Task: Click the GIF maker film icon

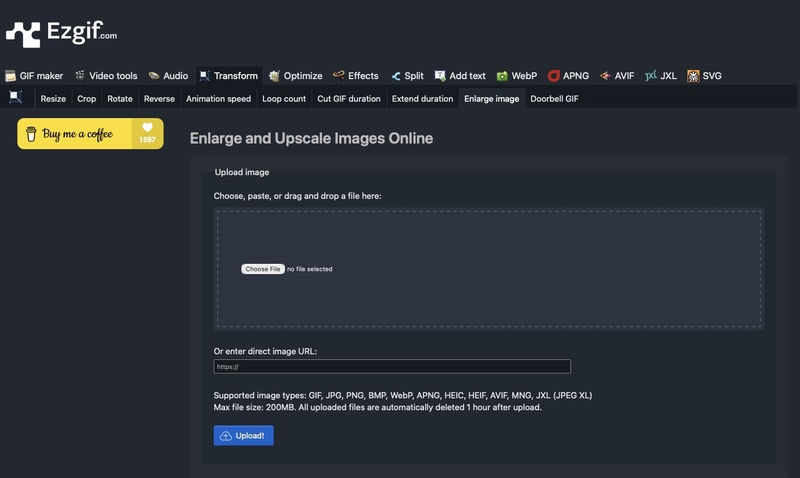Action: pos(10,76)
